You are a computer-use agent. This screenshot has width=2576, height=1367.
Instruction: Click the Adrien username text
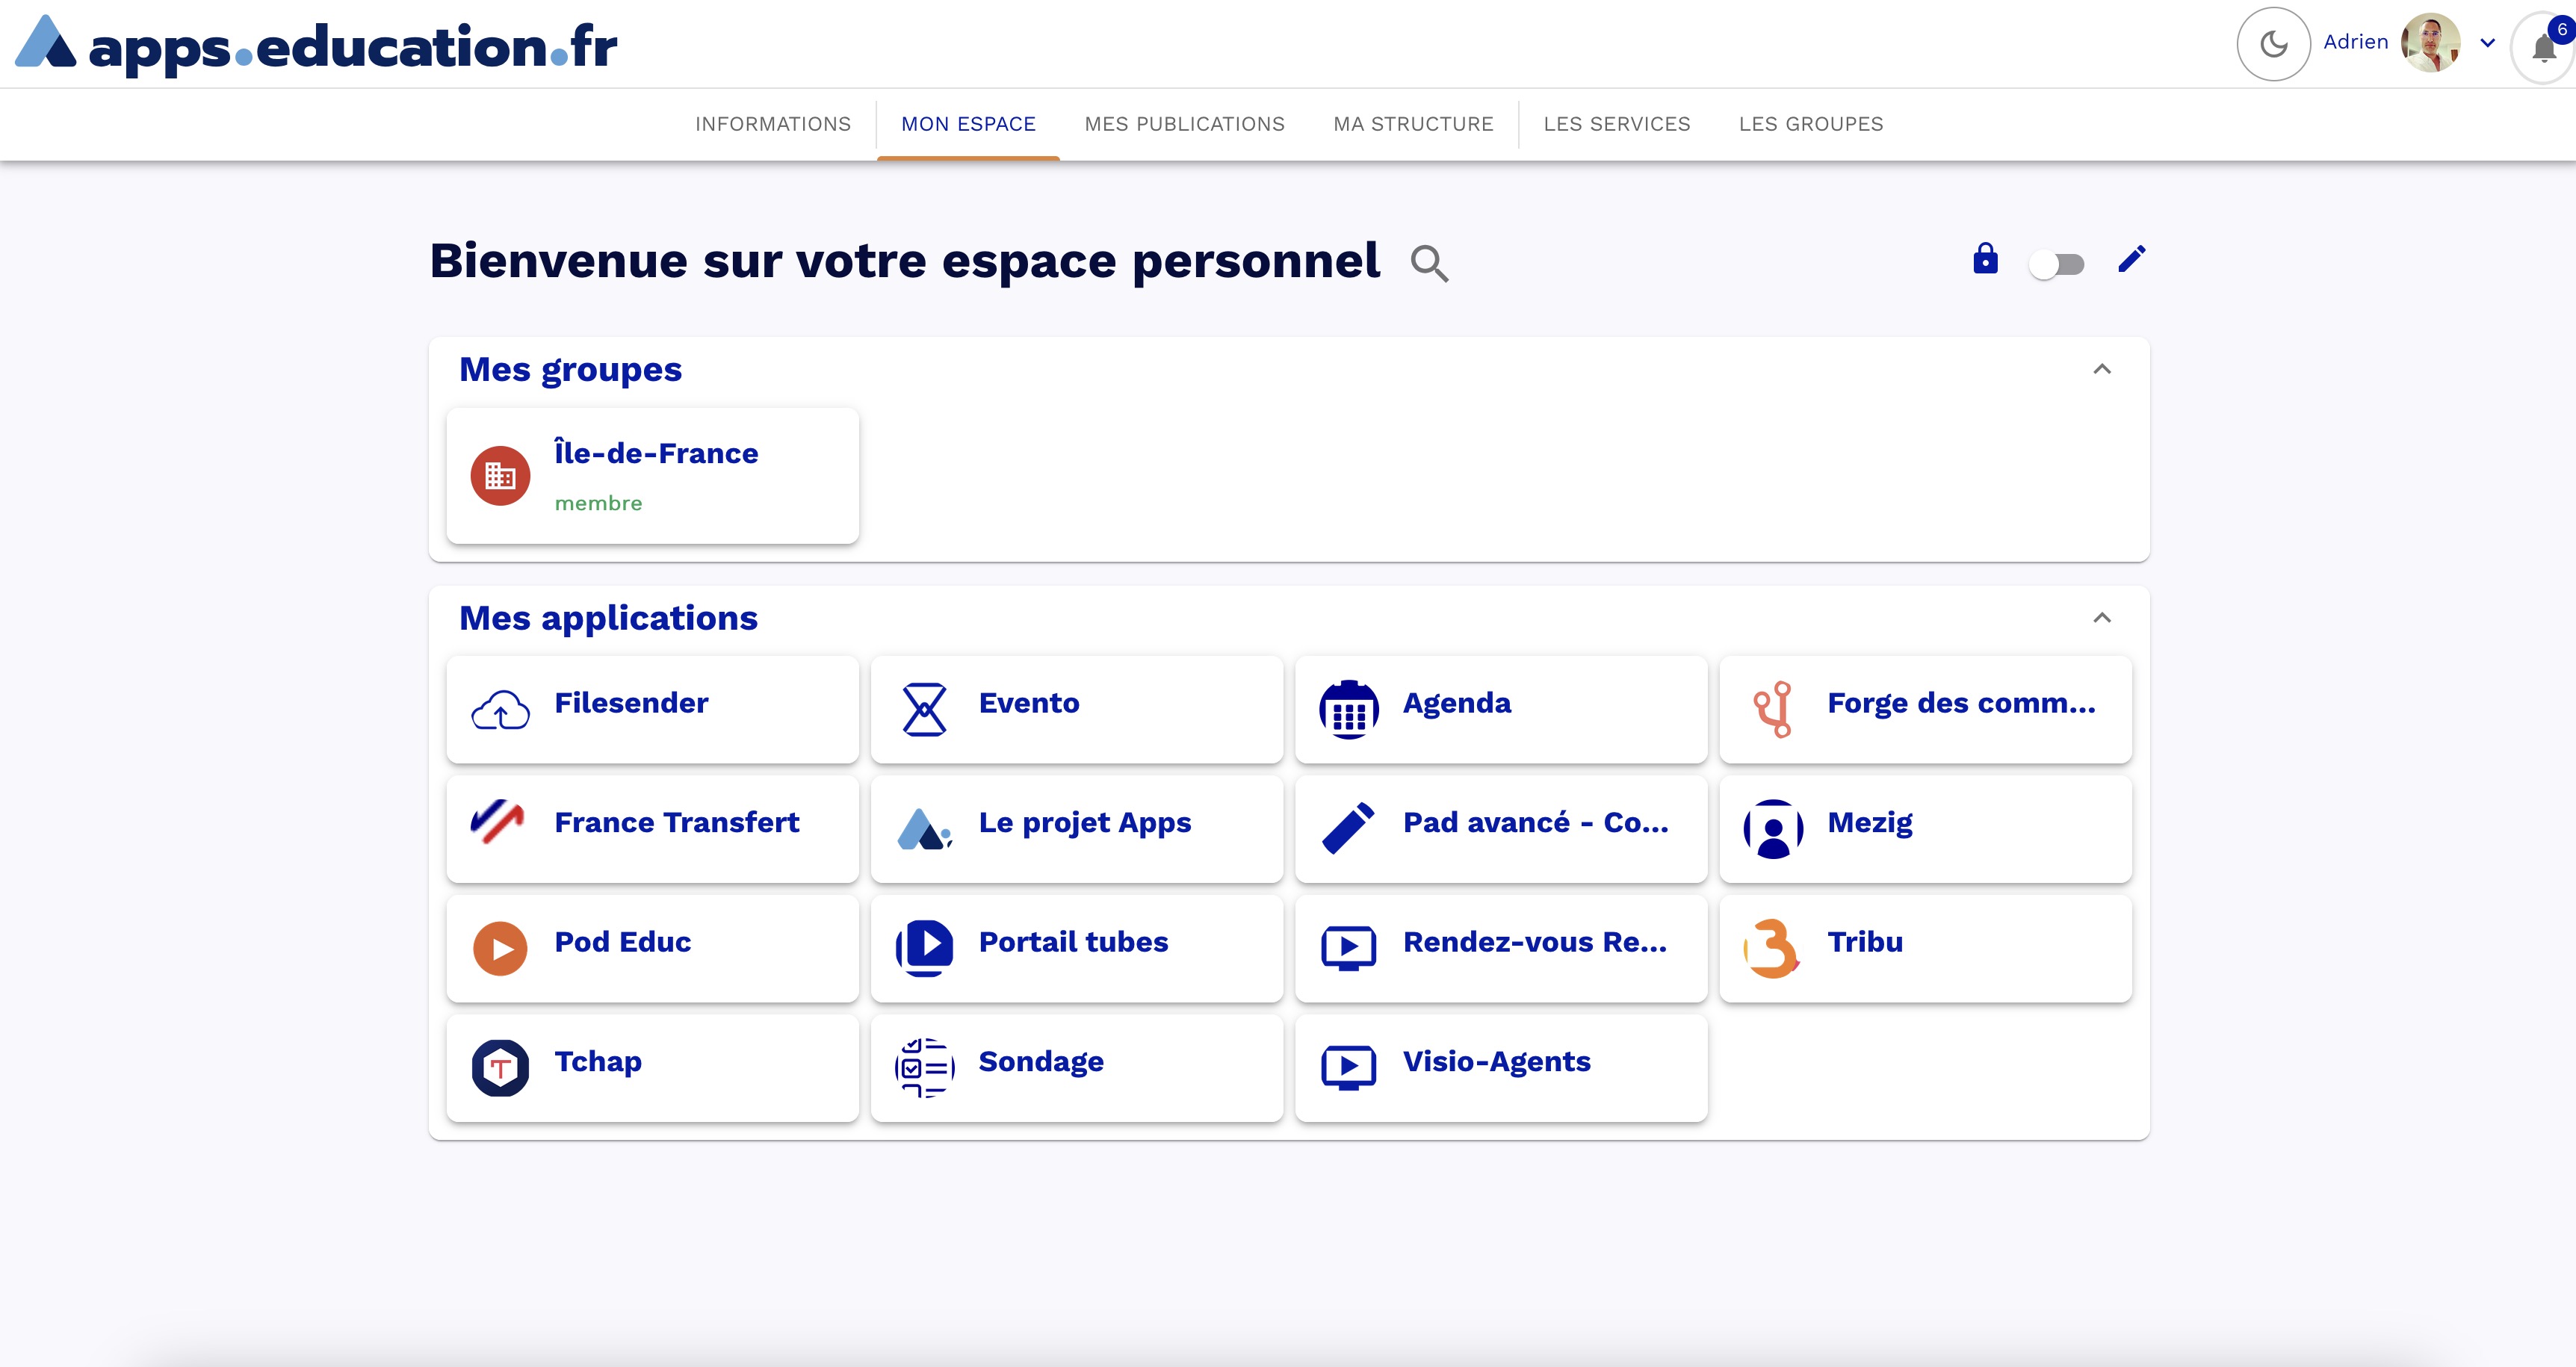pos(2355,42)
